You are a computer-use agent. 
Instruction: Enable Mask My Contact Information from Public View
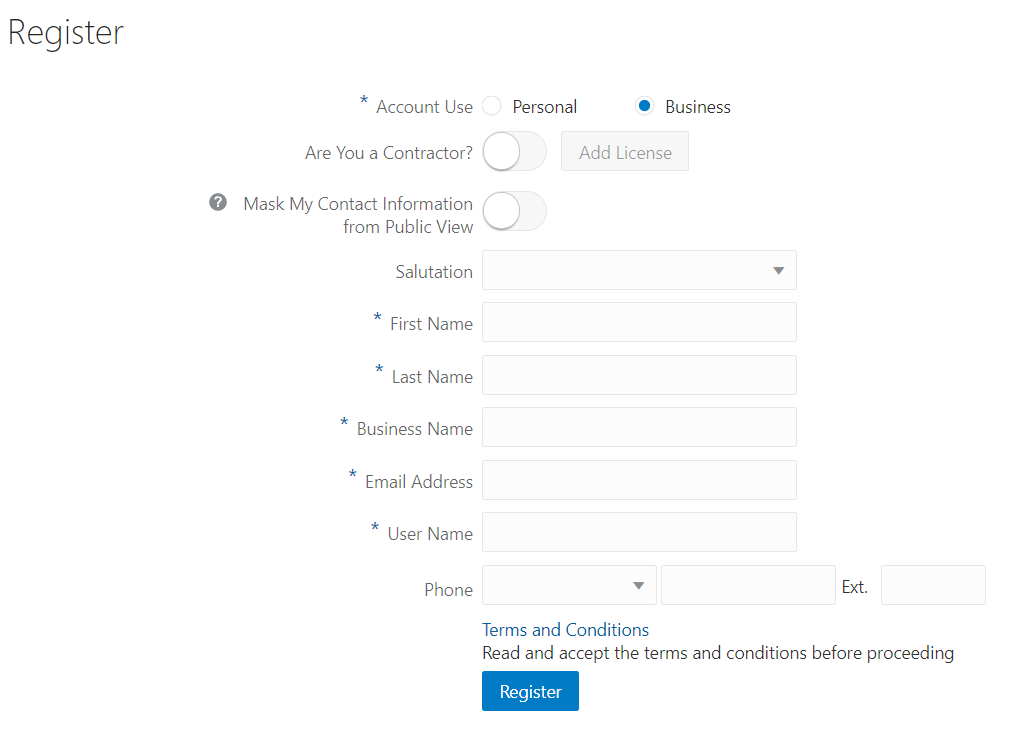coord(513,211)
